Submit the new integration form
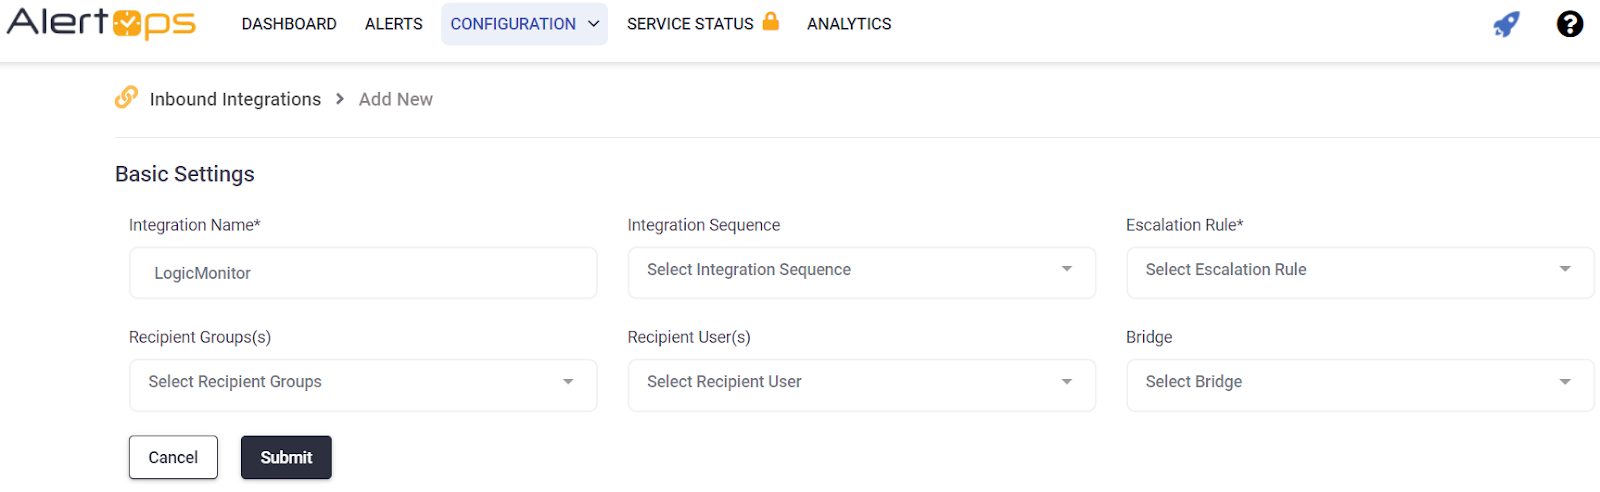 (x=286, y=458)
